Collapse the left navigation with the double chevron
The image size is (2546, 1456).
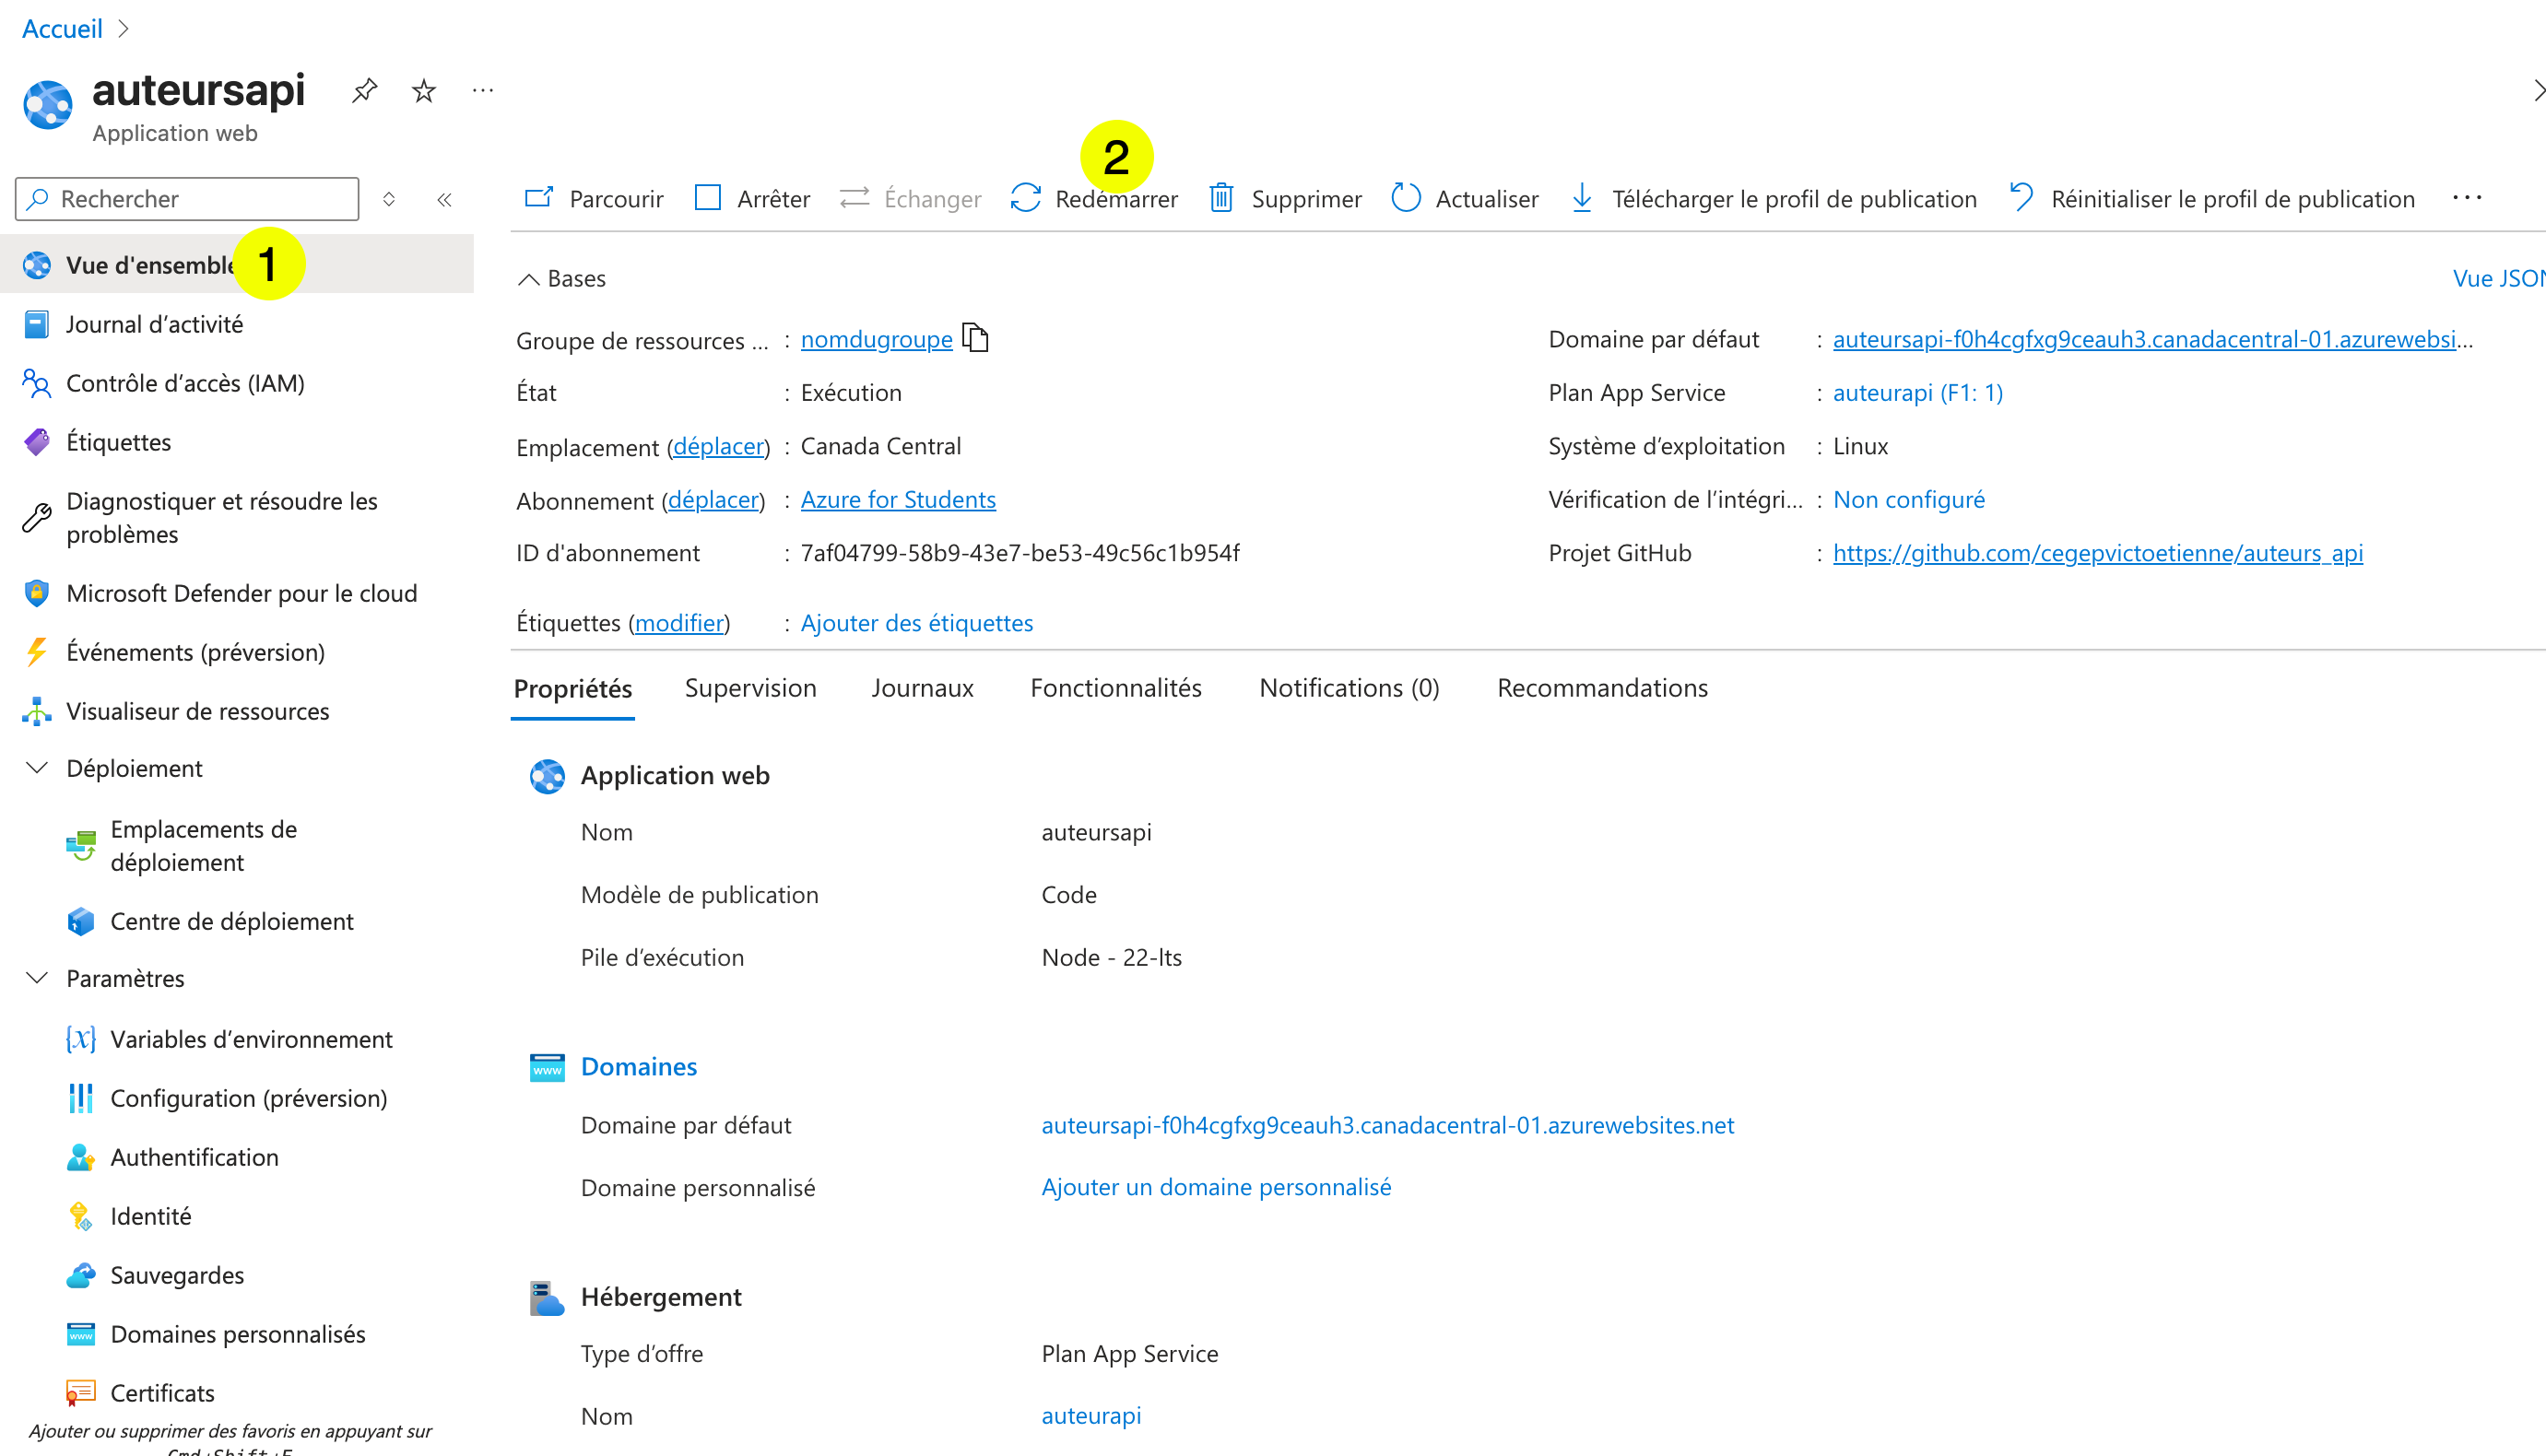(444, 198)
